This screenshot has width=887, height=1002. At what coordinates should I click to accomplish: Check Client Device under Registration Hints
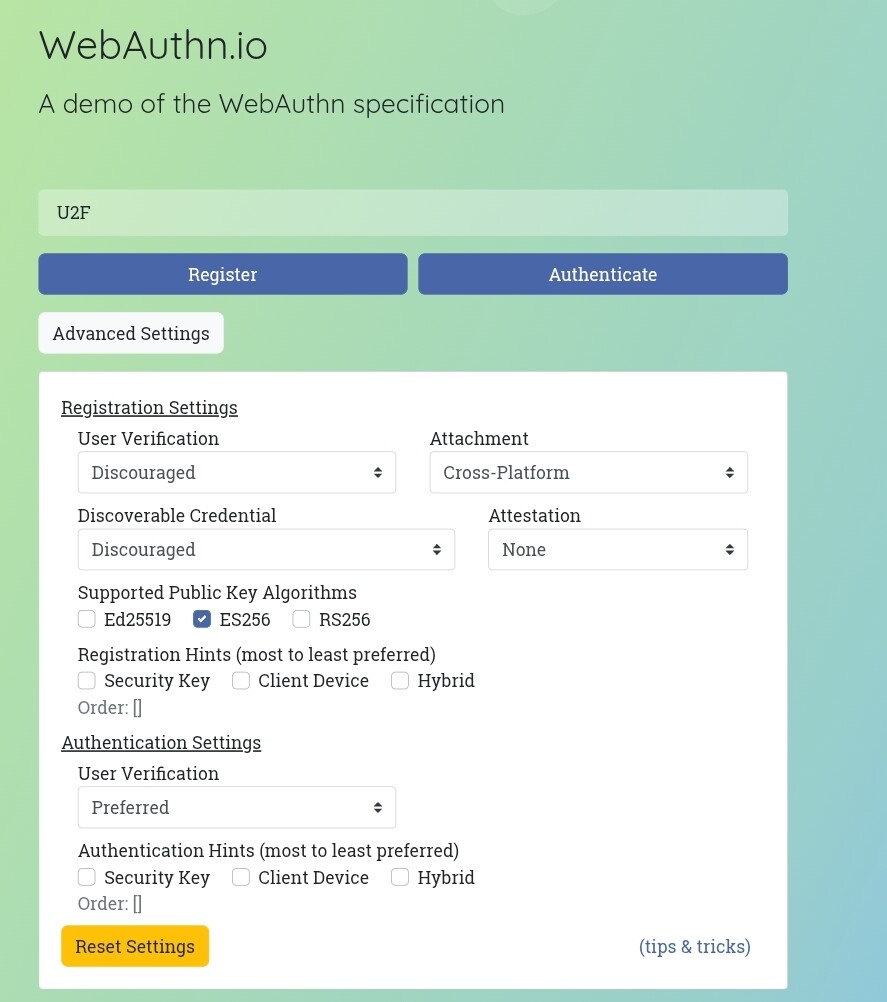[x=241, y=681]
